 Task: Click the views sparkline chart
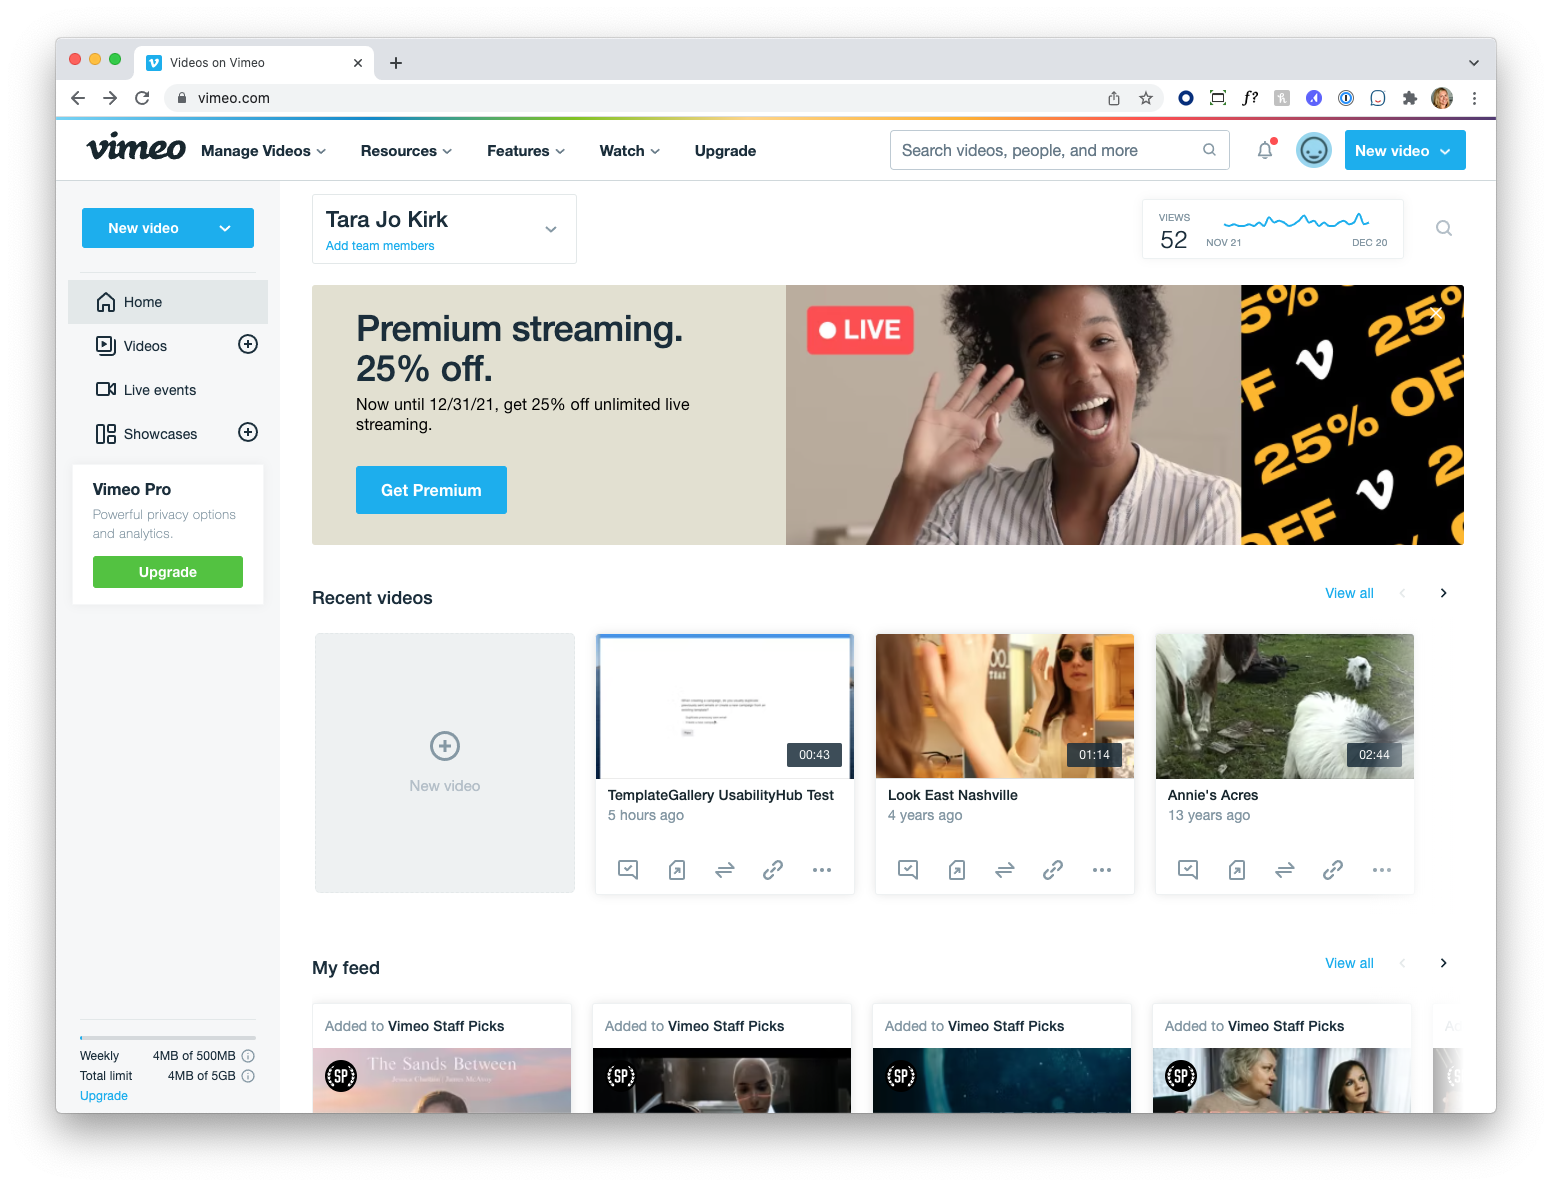pos(1296,221)
